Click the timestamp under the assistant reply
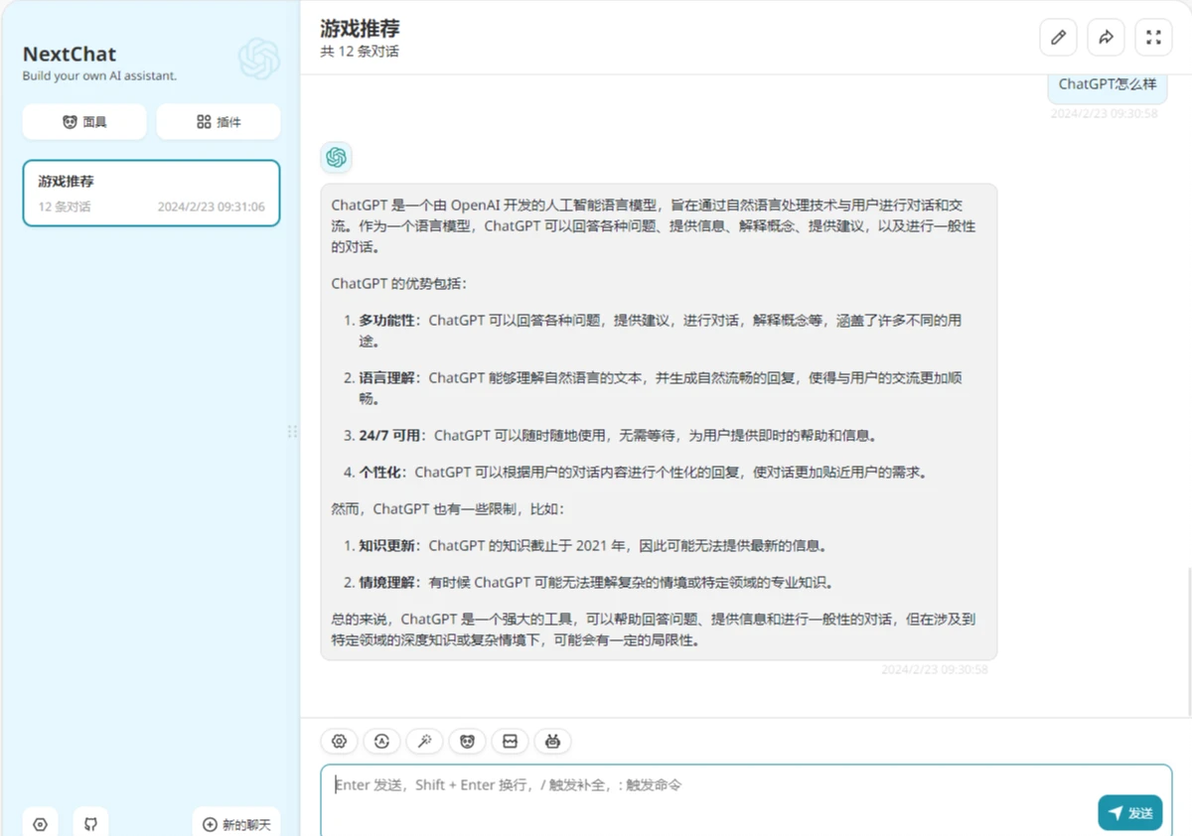 [934, 670]
